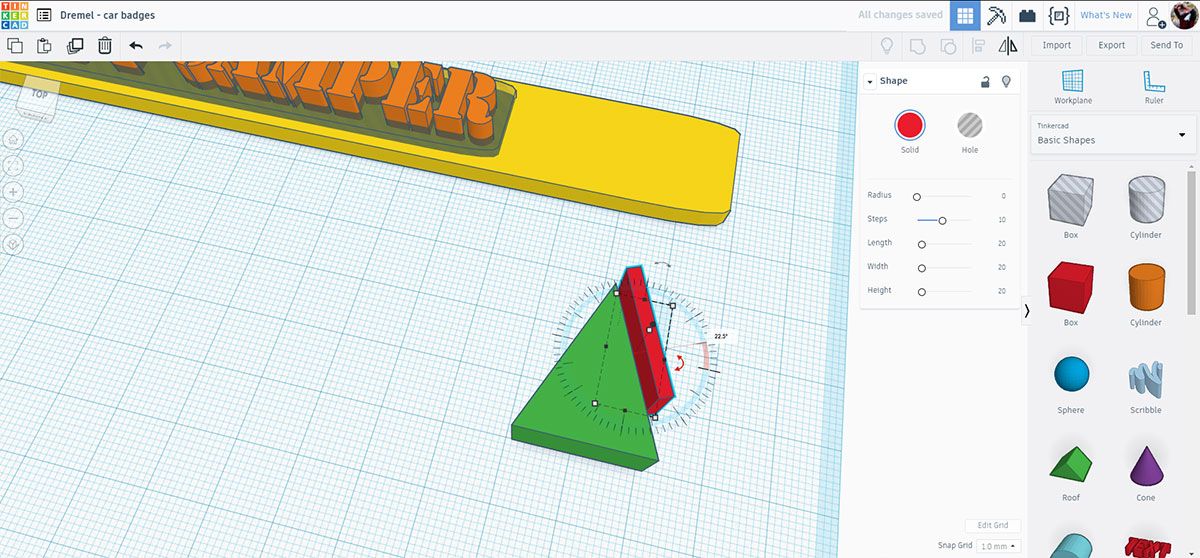Image resolution: width=1200 pixels, height=558 pixels.
Task: Toggle orthographic perspective view icon
Action: [x=14, y=243]
